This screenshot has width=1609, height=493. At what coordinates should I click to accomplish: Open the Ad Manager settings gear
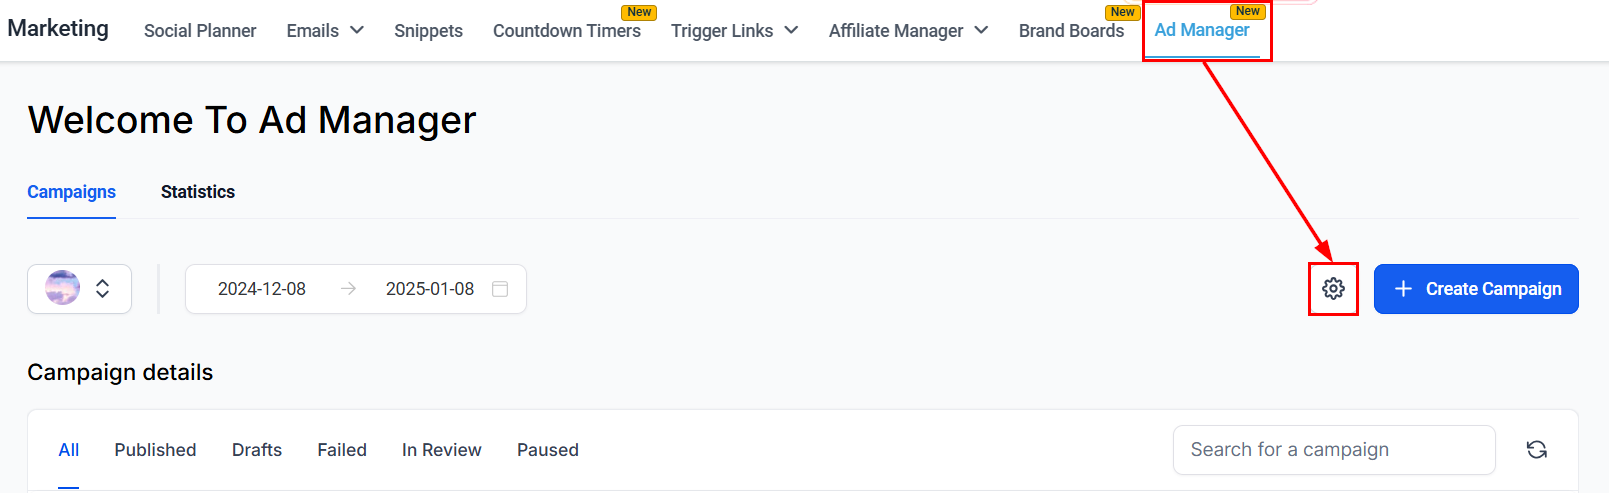coord(1333,289)
